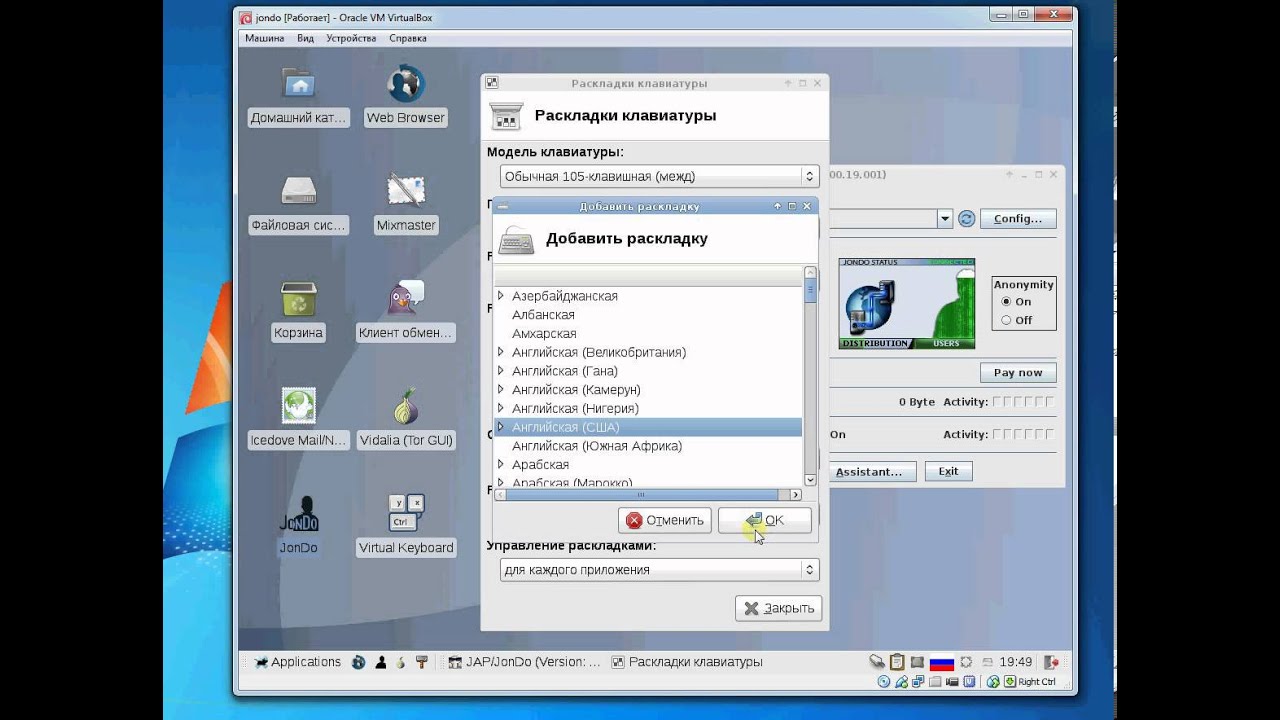Click the clipboard manager icon in the panel tray
This screenshot has height=720, width=1280.
(x=897, y=662)
